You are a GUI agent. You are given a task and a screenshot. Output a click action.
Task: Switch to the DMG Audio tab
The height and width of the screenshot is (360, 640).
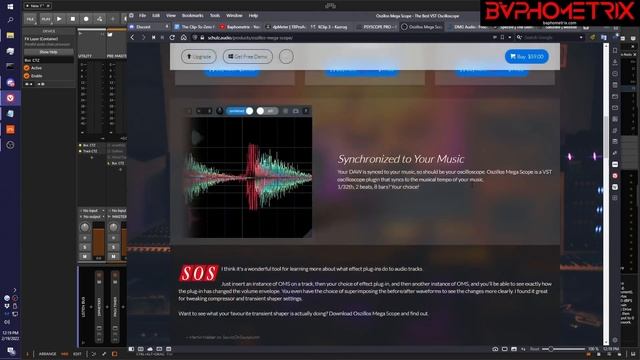468,27
